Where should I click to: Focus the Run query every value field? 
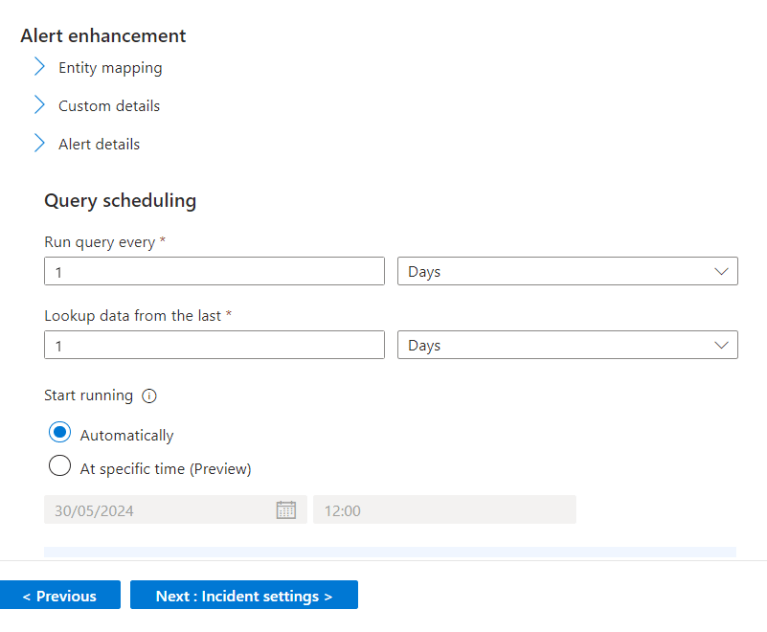click(x=214, y=271)
